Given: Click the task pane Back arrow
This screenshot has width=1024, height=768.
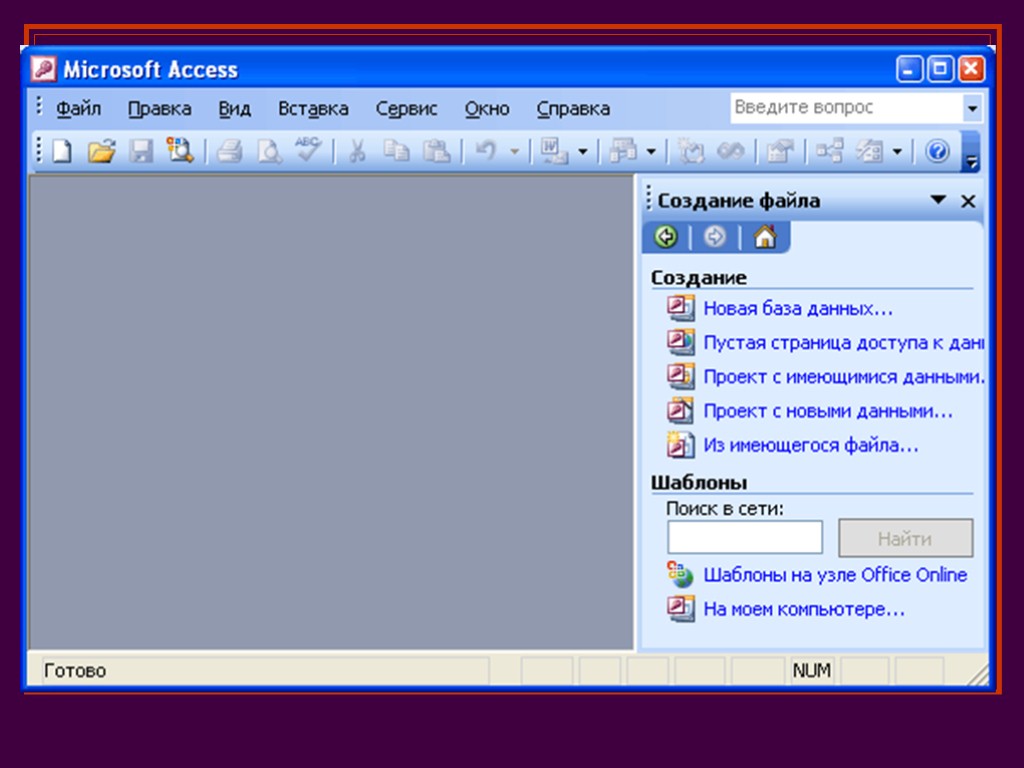Looking at the screenshot, I should click(x=665, y=236).
